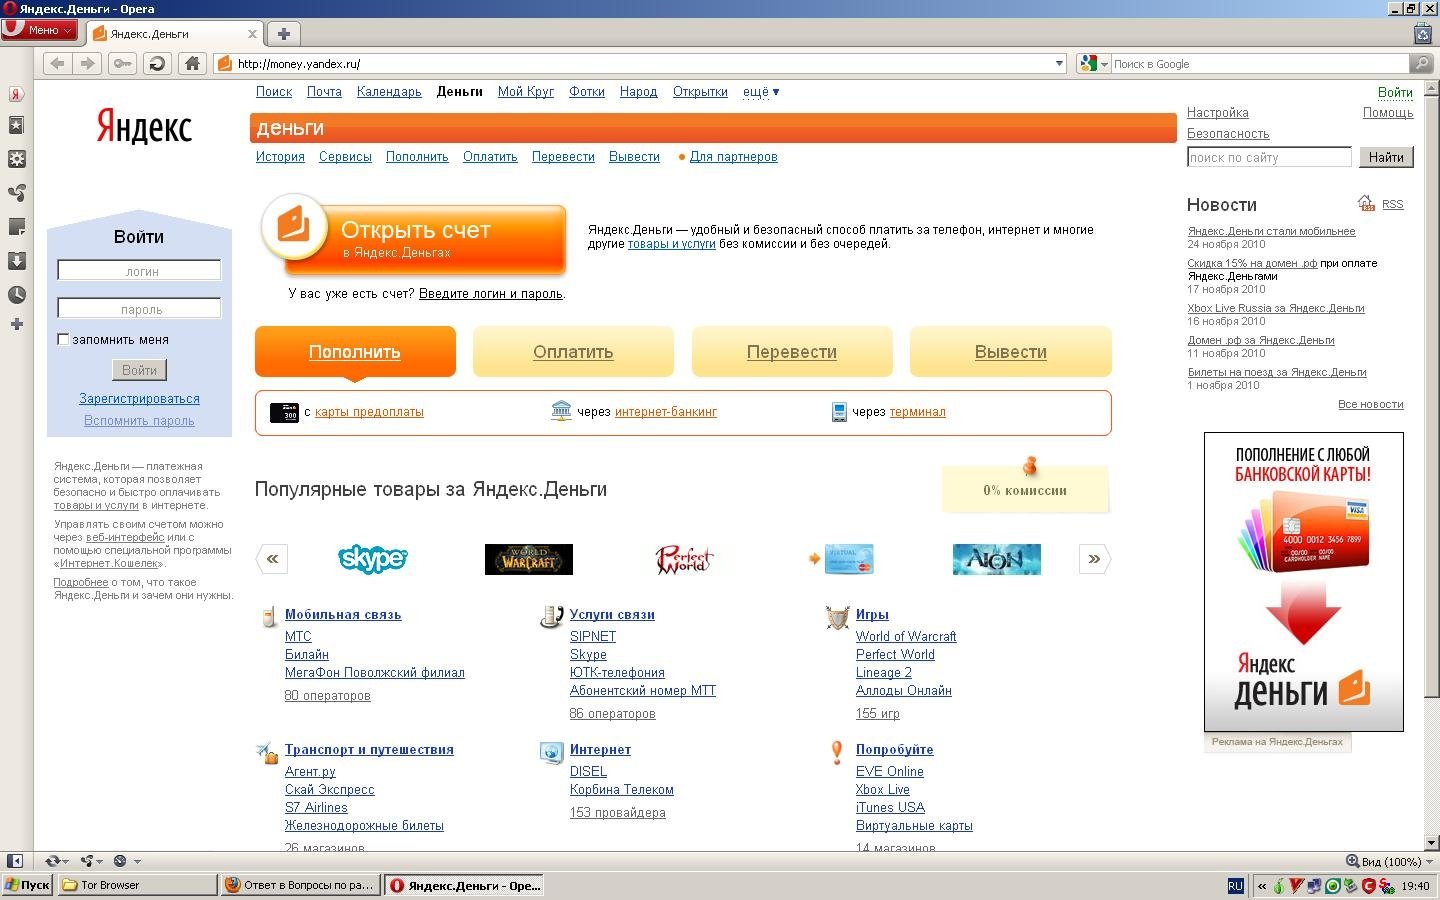1440x900 pixels.
Task: Open the Вспомнить пароль link
Action: [139, 421]
